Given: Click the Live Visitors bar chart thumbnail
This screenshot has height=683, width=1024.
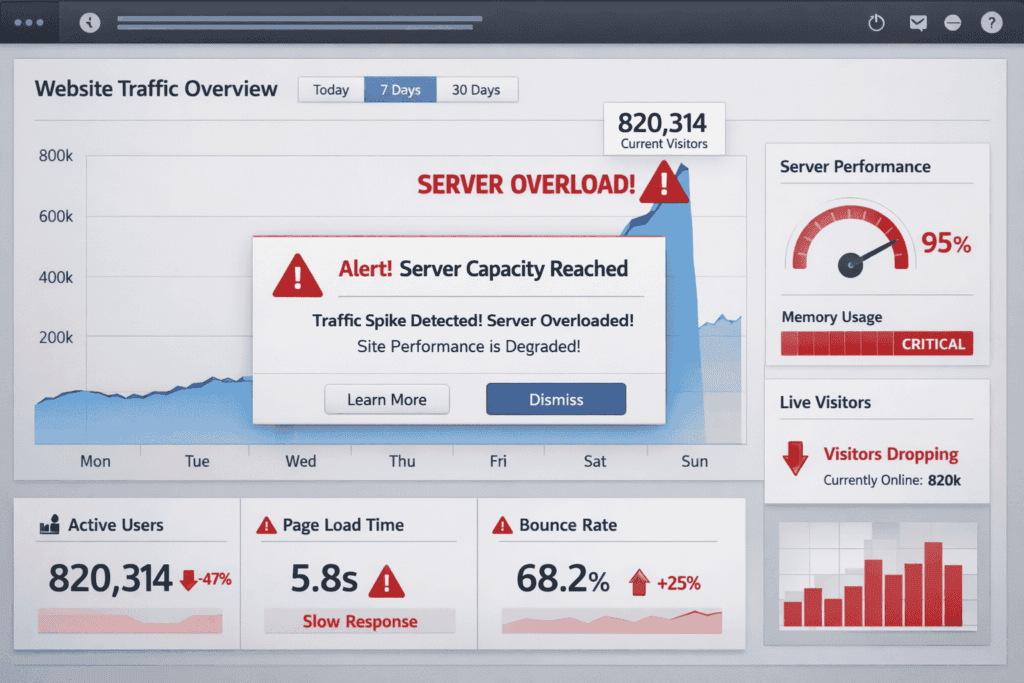Looking at the screenshot, I should 876,576.
